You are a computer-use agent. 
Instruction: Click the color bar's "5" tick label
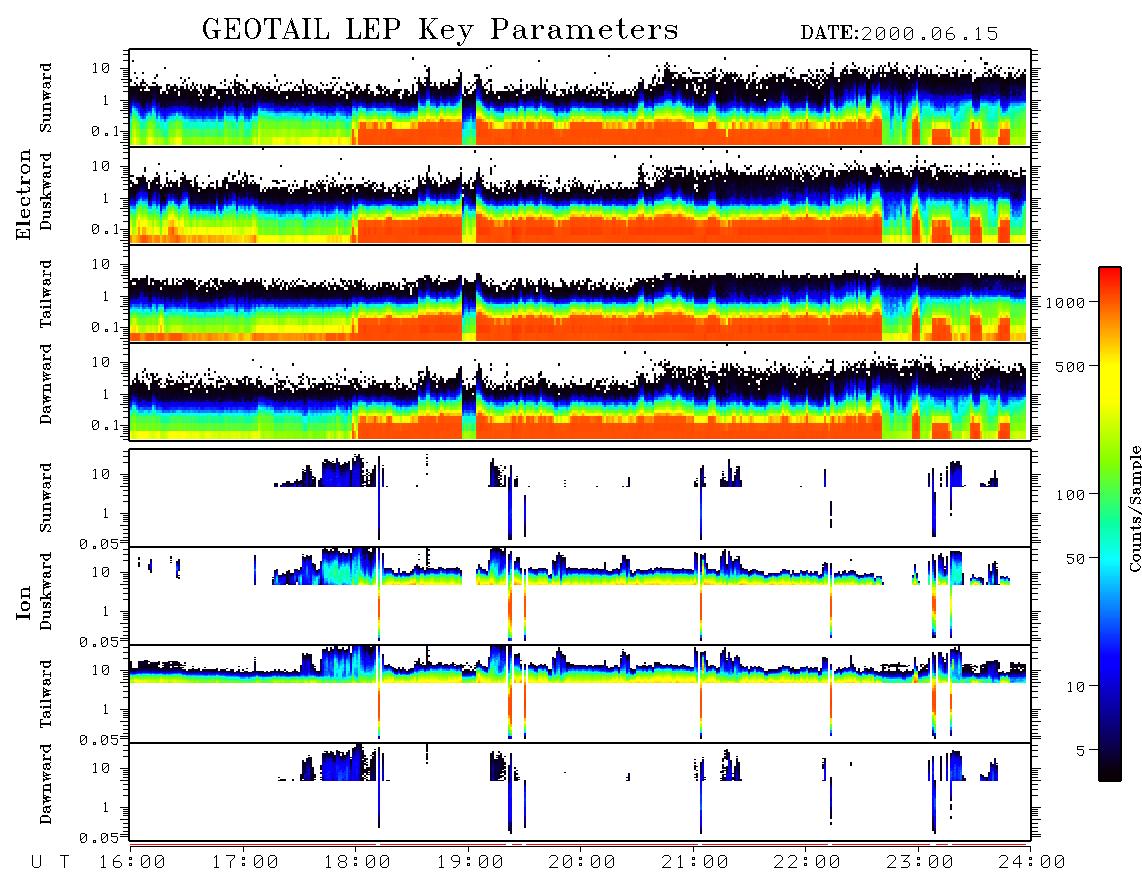click(x=1080, y=750)
